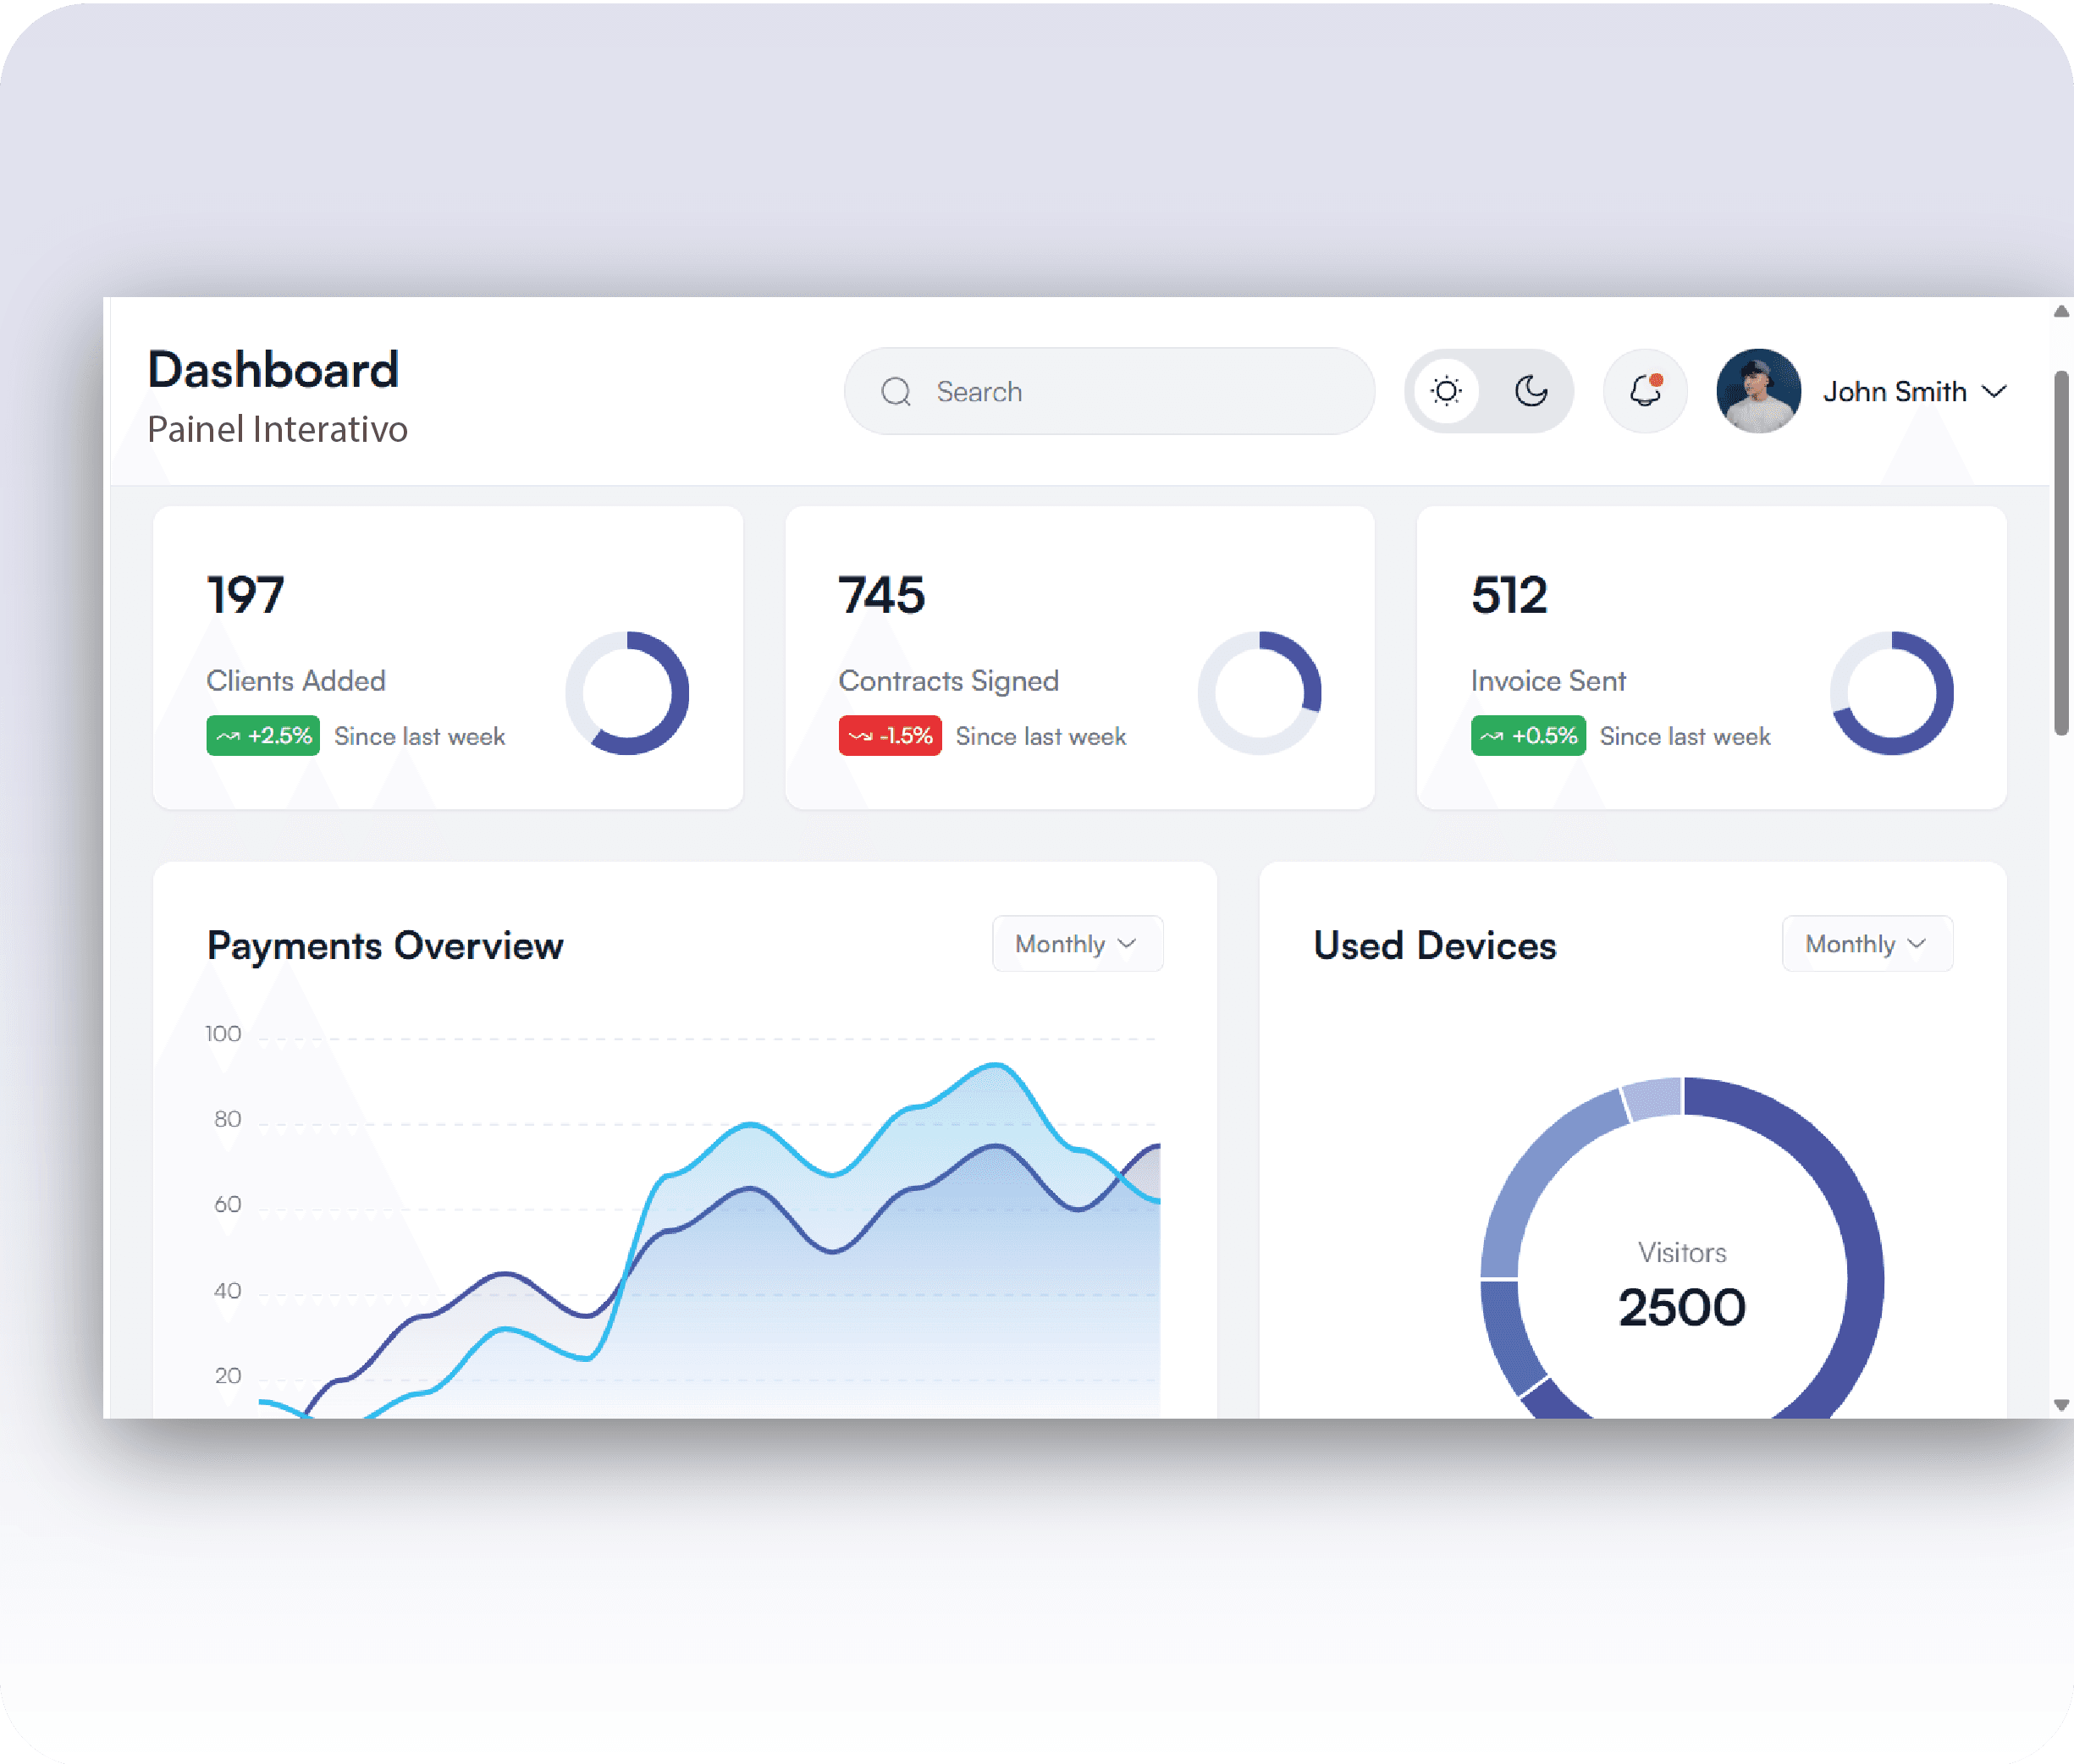Click the vertical scrollbar thumb
The image size is (2074, 1764).
coord(2061,552)
